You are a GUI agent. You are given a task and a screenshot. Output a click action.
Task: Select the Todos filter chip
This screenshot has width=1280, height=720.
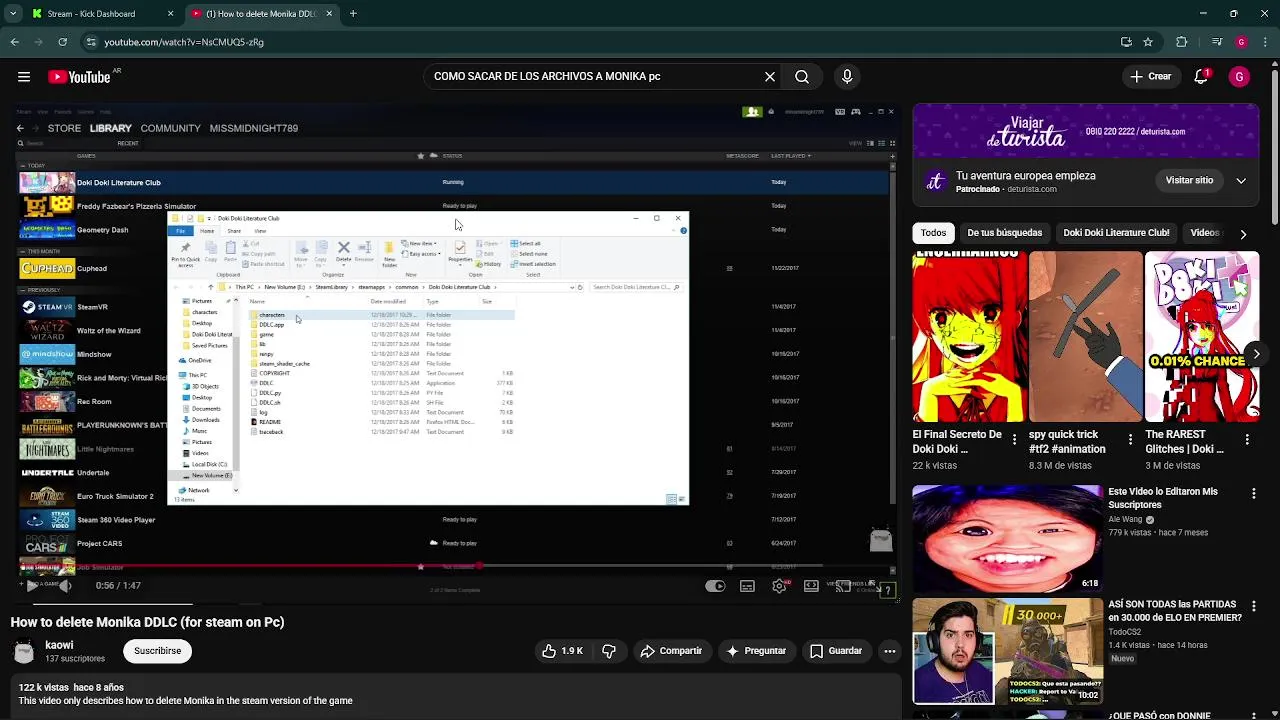pos(933,233)
